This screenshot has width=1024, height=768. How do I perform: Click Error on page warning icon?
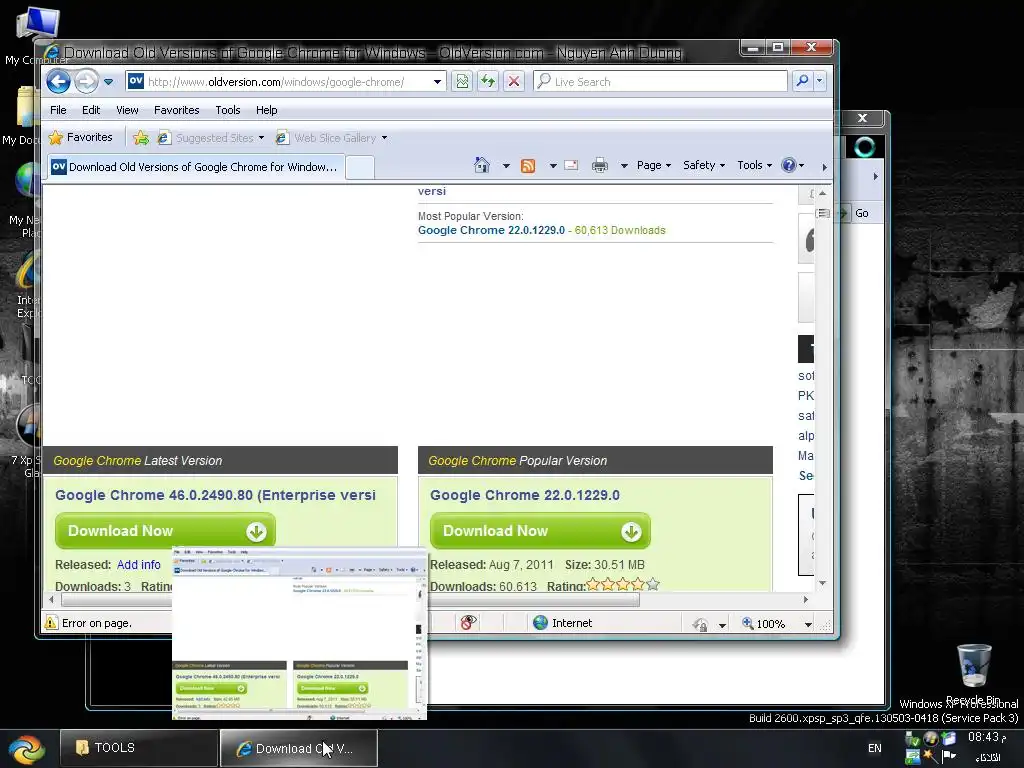(x=50, y=623)
